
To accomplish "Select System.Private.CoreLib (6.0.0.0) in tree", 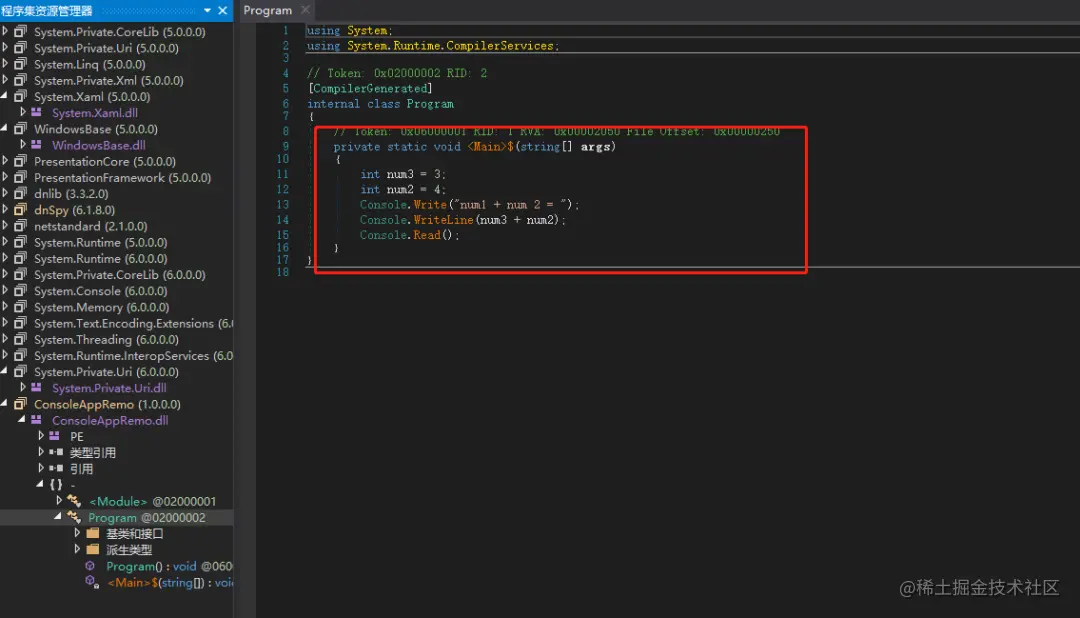I will click(120, 274).
